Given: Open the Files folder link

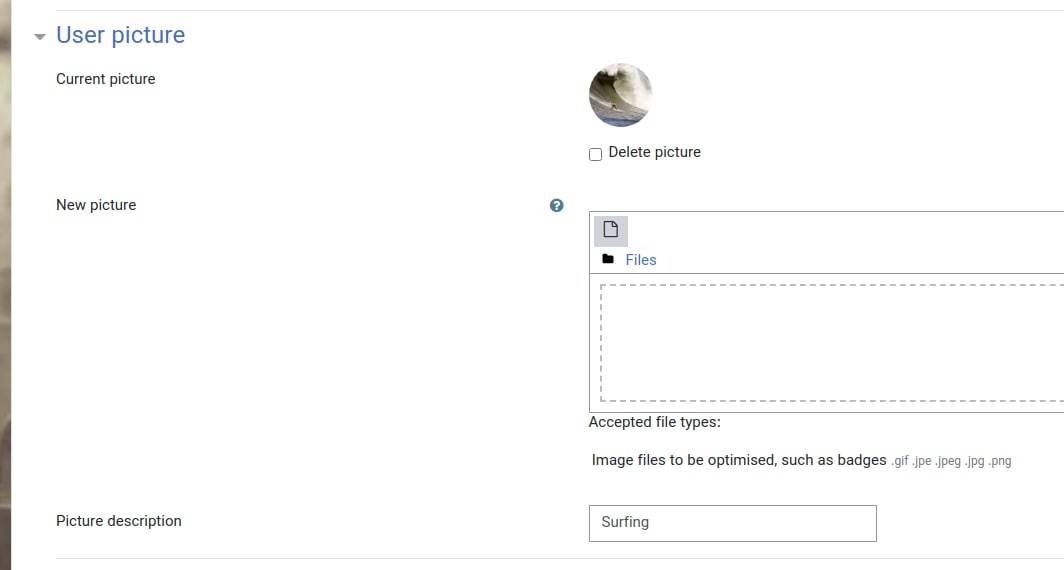Looking at the screenshot, I should click(641, 260).
